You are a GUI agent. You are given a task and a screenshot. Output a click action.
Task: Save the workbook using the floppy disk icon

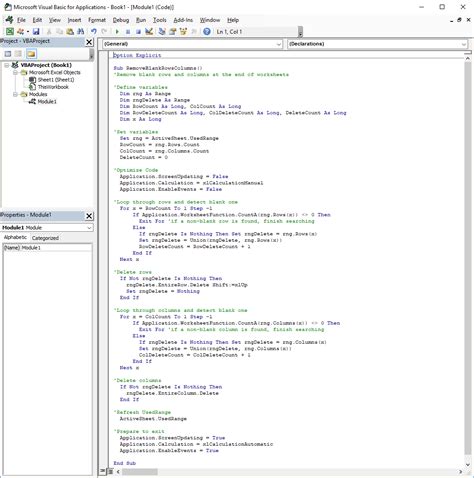36,32
